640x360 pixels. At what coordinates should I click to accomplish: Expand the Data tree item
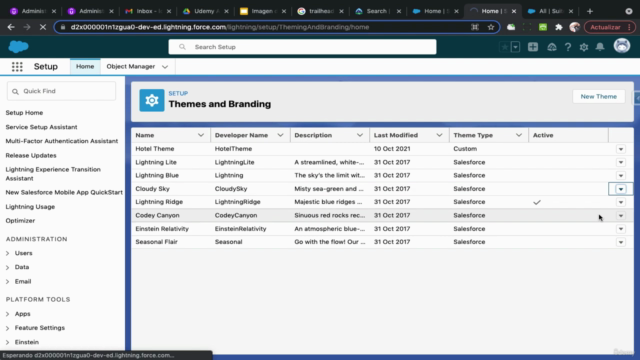(x=7, y=267)
